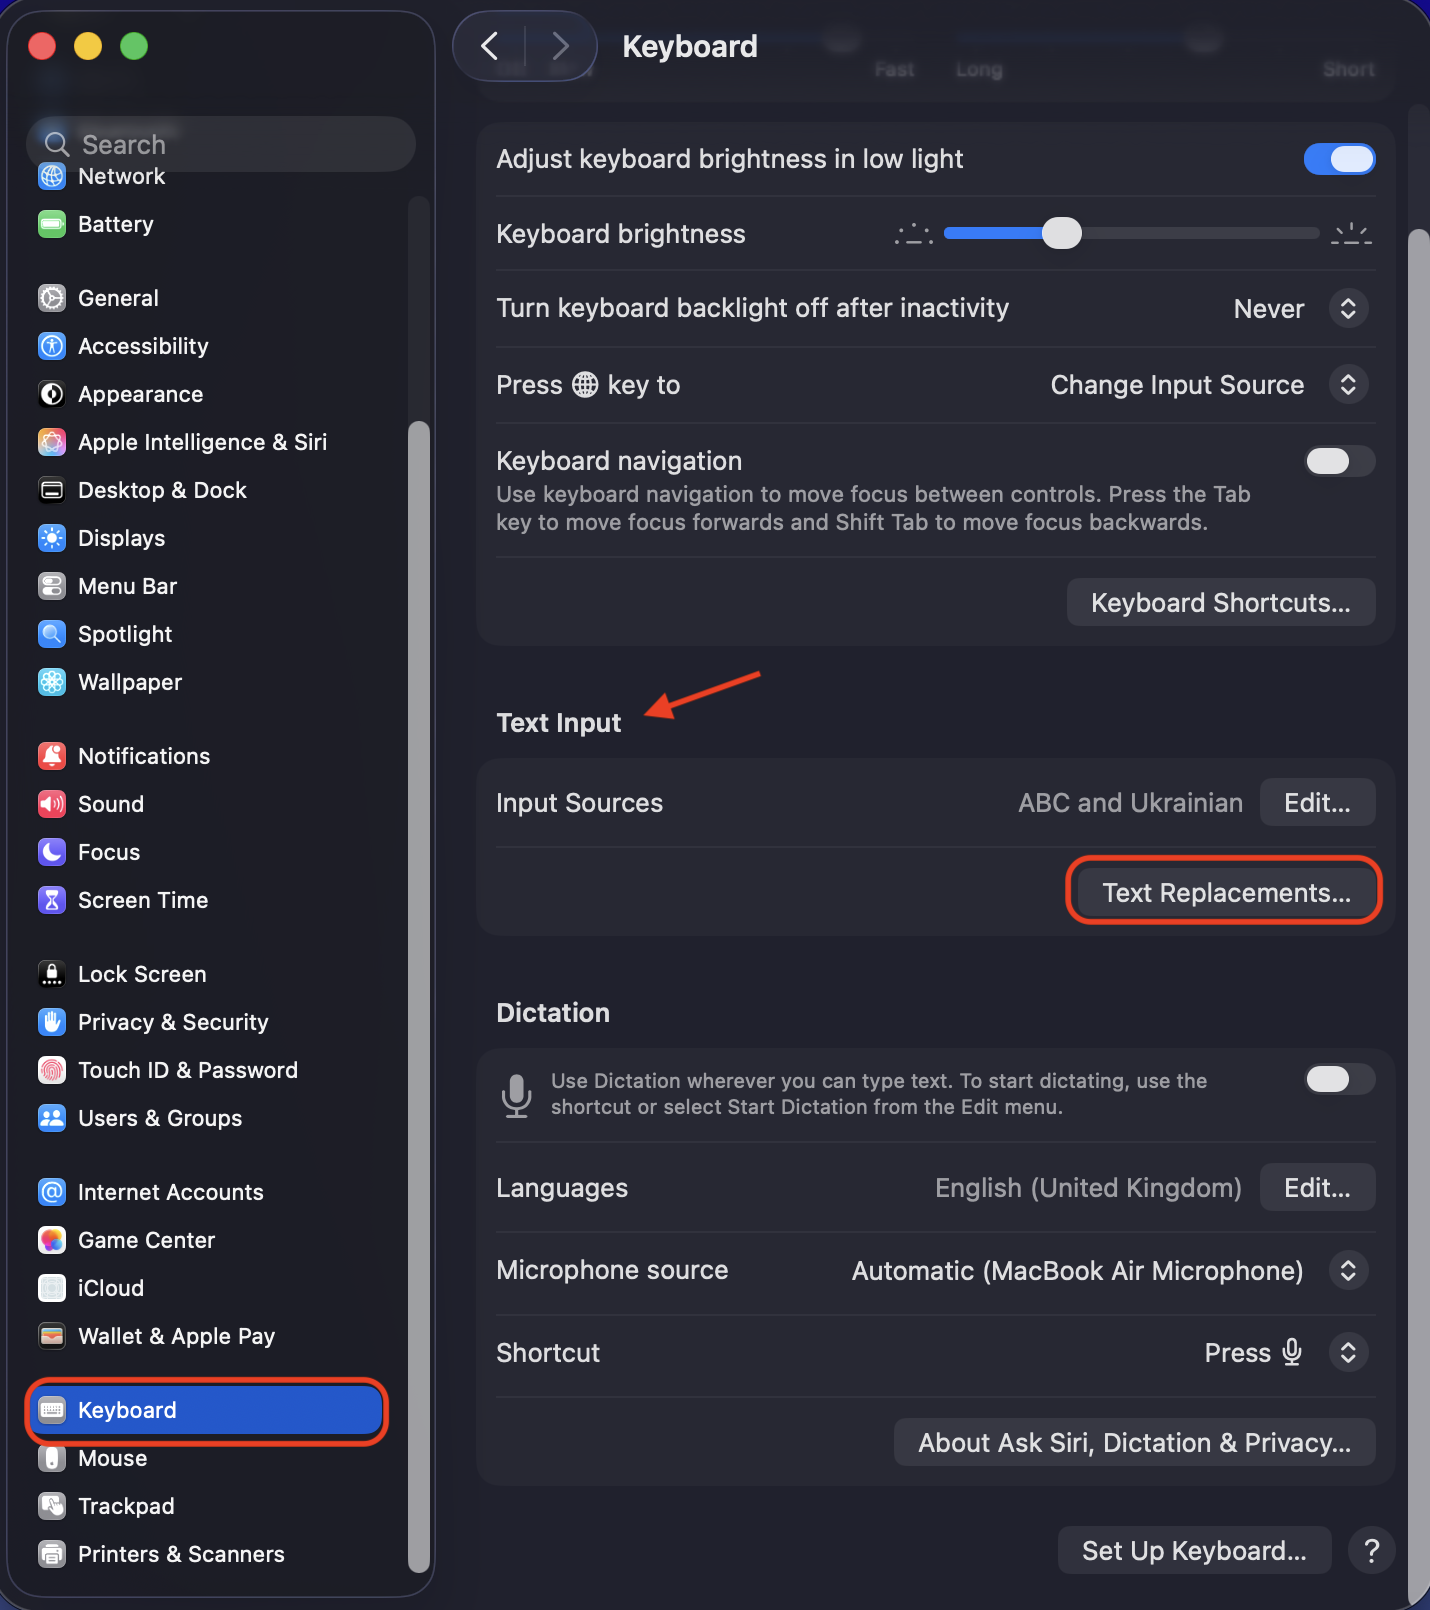Click the Search field in the sidebar
The image size is (1430, 1610).
[x=220, y=143]
